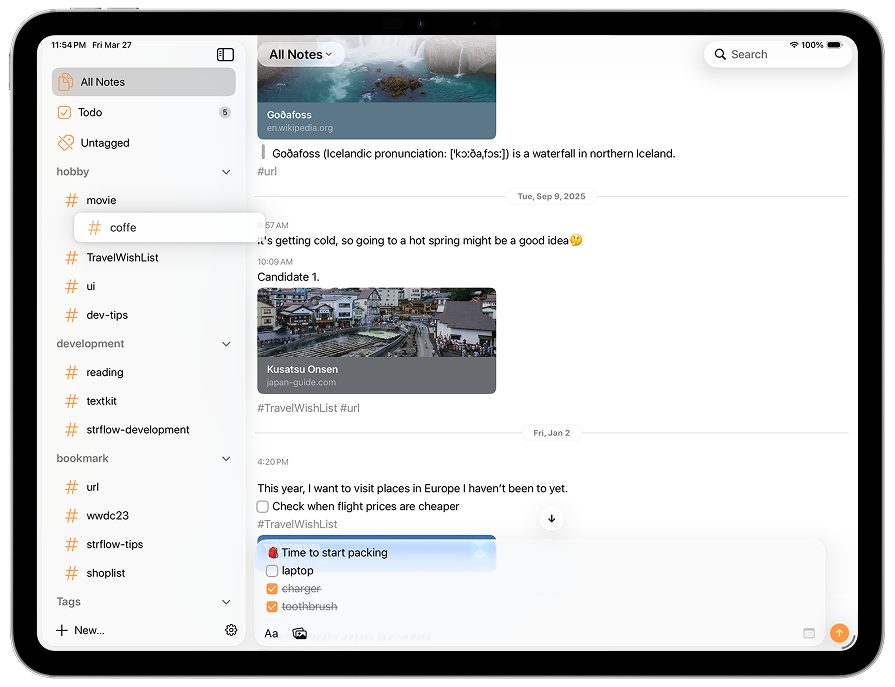The height and width of the screenshot is (687, 895).
Task: Click the Kusatsu Onsen town photo
Action: point(376,322)
